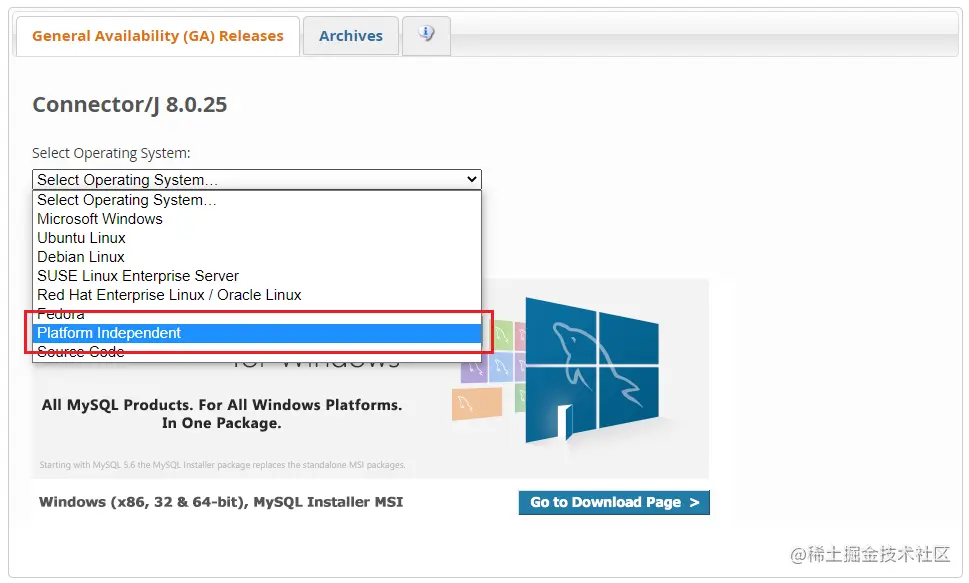Select the Platform Independent option
The image size is (969, 583).
coord(256,333)
